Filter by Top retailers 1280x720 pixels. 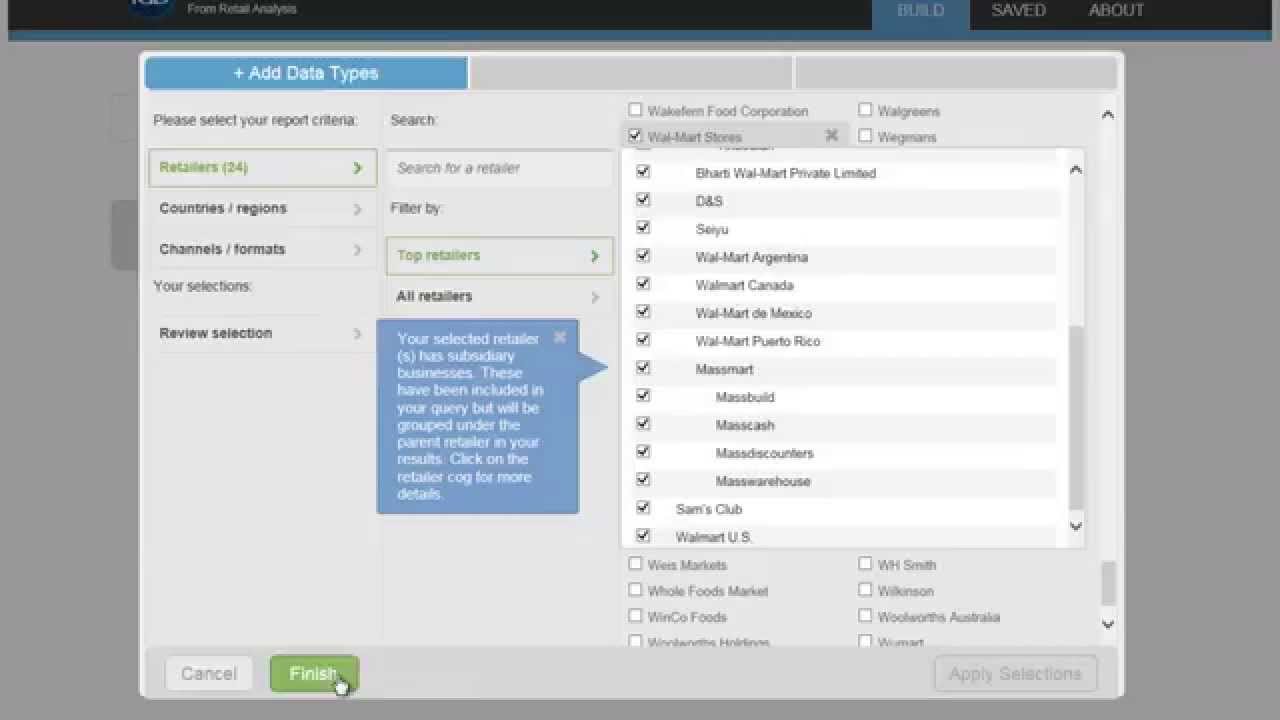click(x=500, y=255)
